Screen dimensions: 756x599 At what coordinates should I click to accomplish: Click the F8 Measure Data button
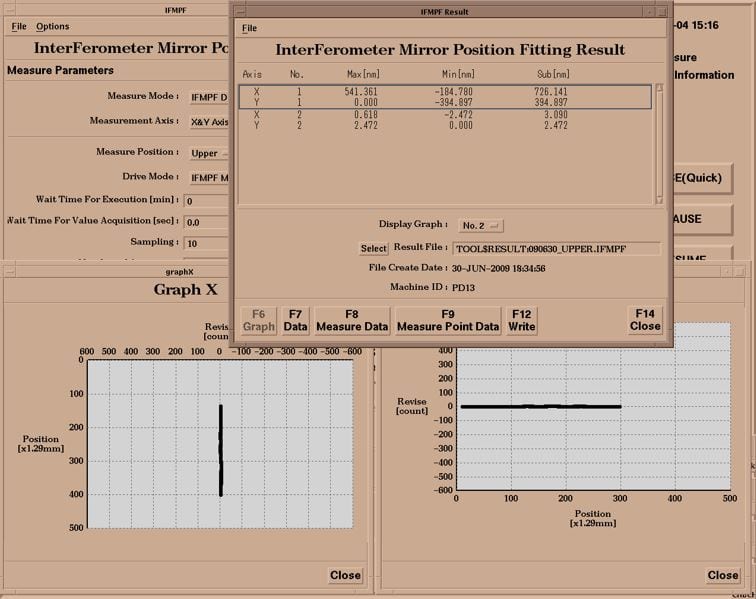pyautogui.click(x=352, y=321)
